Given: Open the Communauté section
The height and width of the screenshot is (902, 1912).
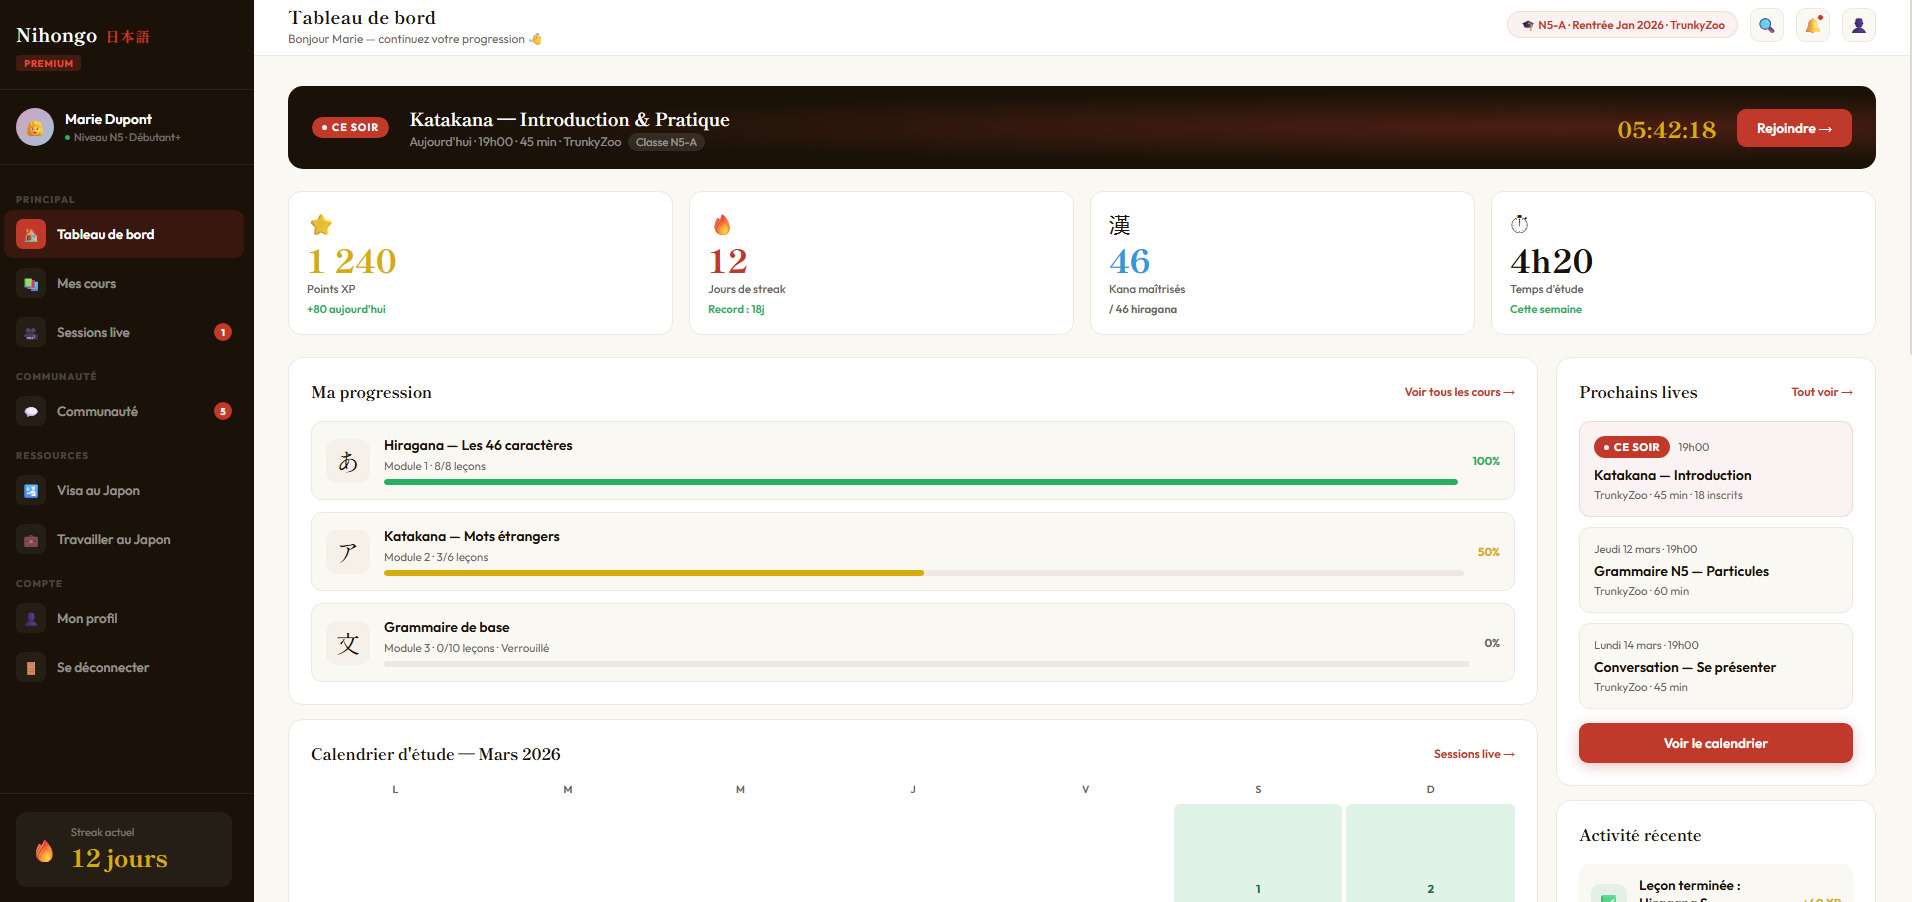Looking at the screenshot, I should point(124,412).
